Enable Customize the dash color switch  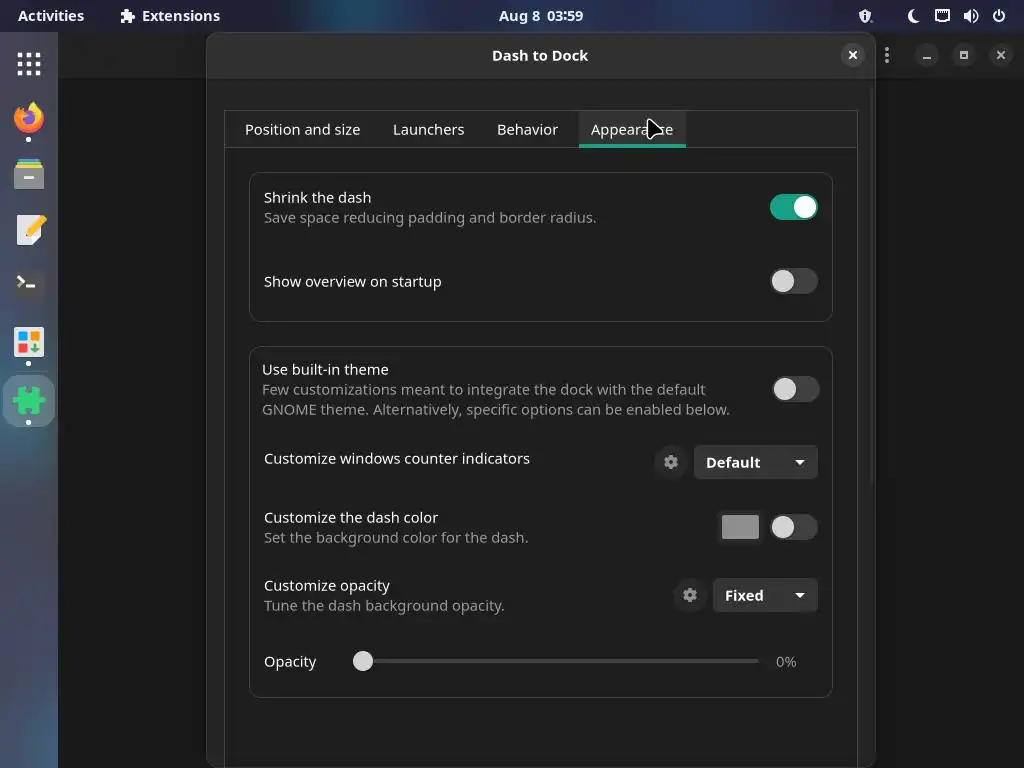click(x=793, y=527)
